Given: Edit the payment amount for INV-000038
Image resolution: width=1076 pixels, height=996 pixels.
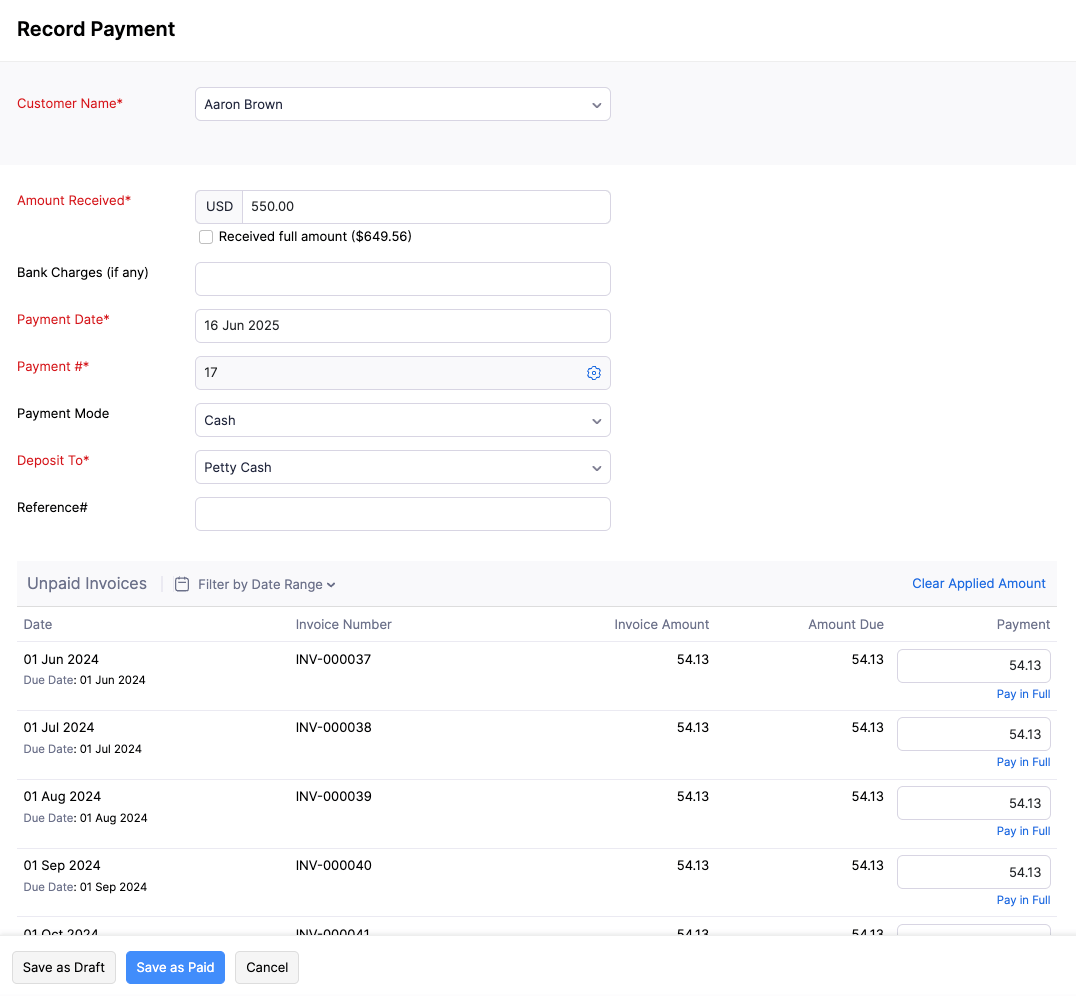Looking at the screenshot, I should click(x=973, y=733).
